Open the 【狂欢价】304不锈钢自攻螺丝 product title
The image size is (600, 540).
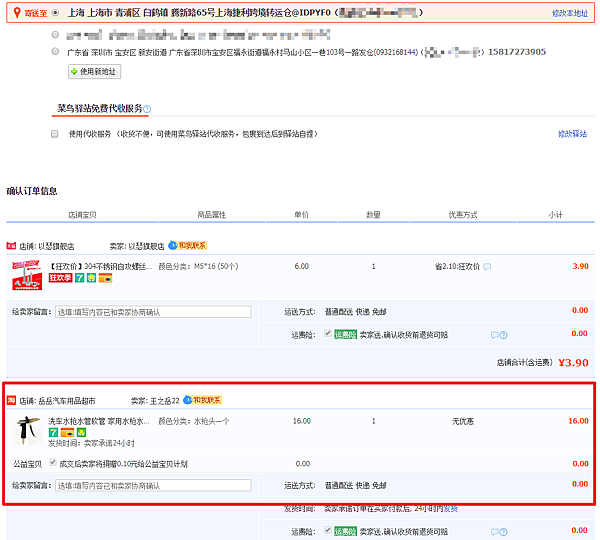[101, 266]
